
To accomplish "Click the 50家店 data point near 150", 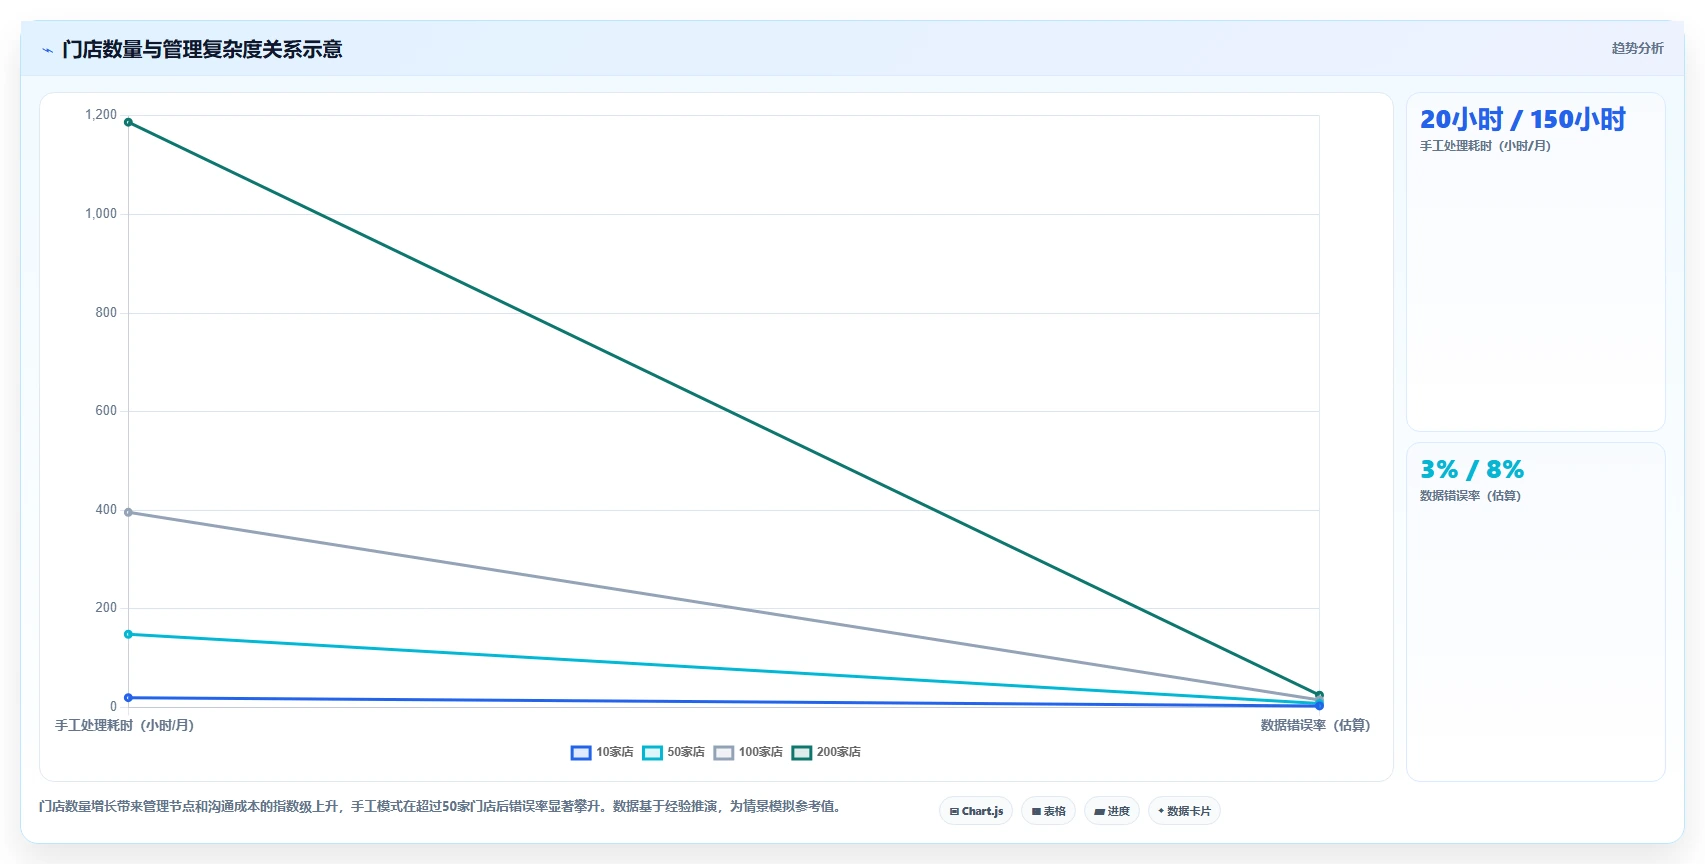I will (128, 634).
